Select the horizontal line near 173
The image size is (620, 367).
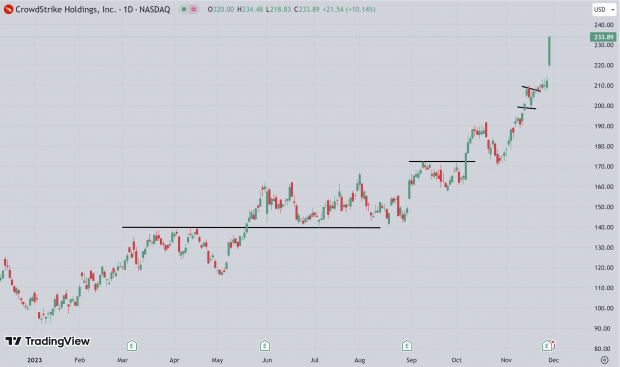(442, 161)
